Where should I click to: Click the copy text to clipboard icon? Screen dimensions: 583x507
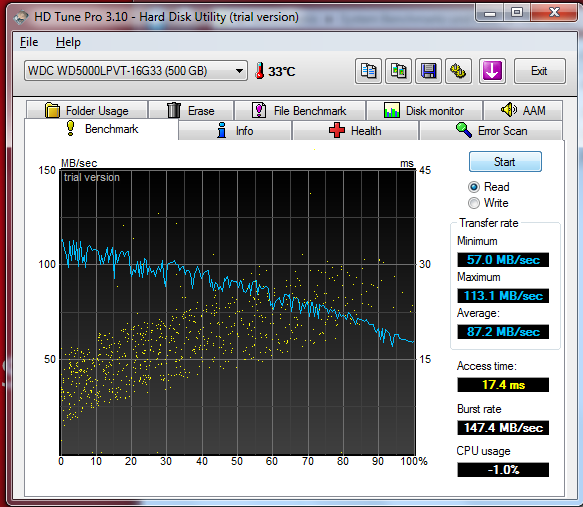click(x=368, y=71)
